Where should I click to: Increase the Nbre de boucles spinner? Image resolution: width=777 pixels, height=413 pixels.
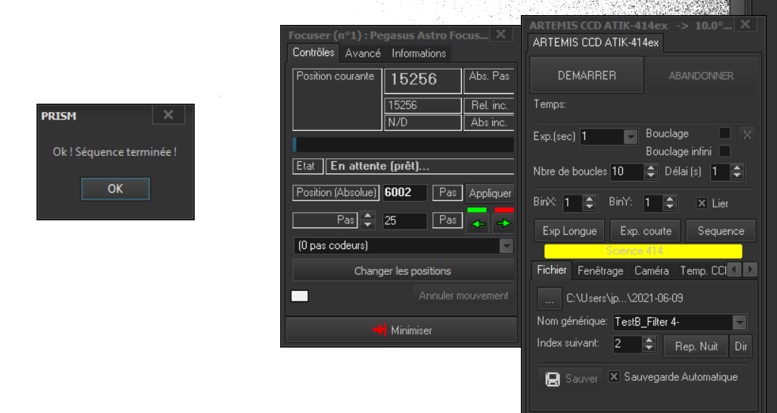pyautogui.click(x=651, y=166)
